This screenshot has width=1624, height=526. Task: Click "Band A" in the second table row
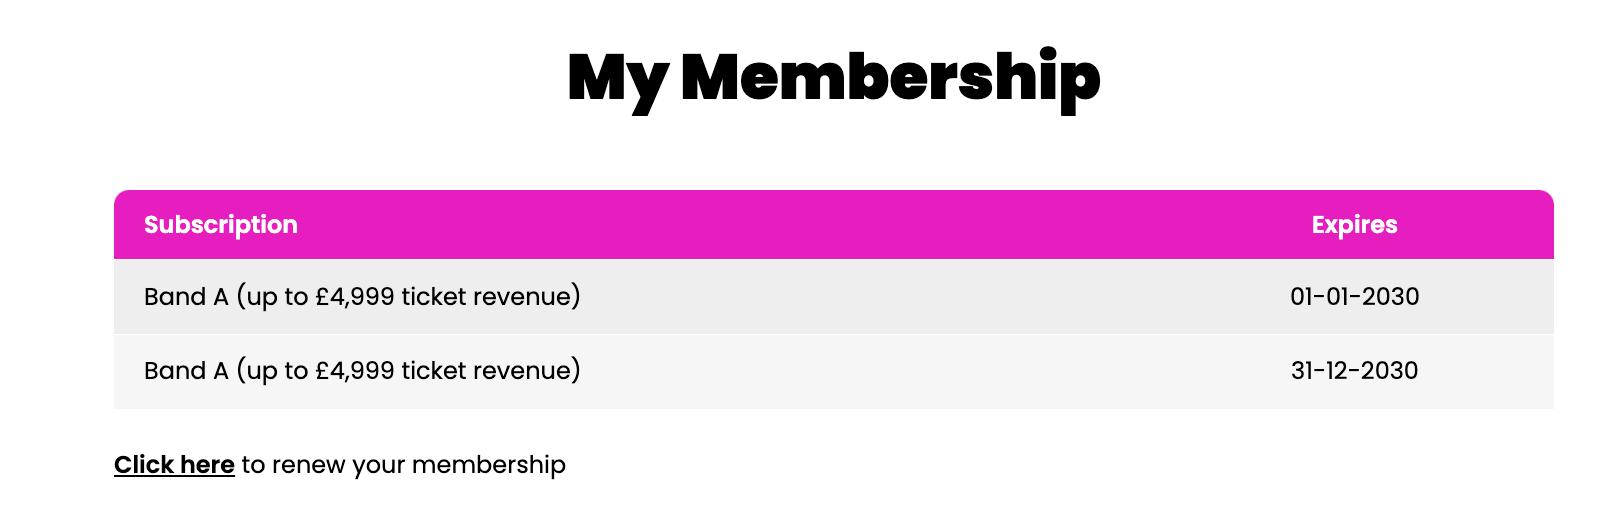point(186,371)
